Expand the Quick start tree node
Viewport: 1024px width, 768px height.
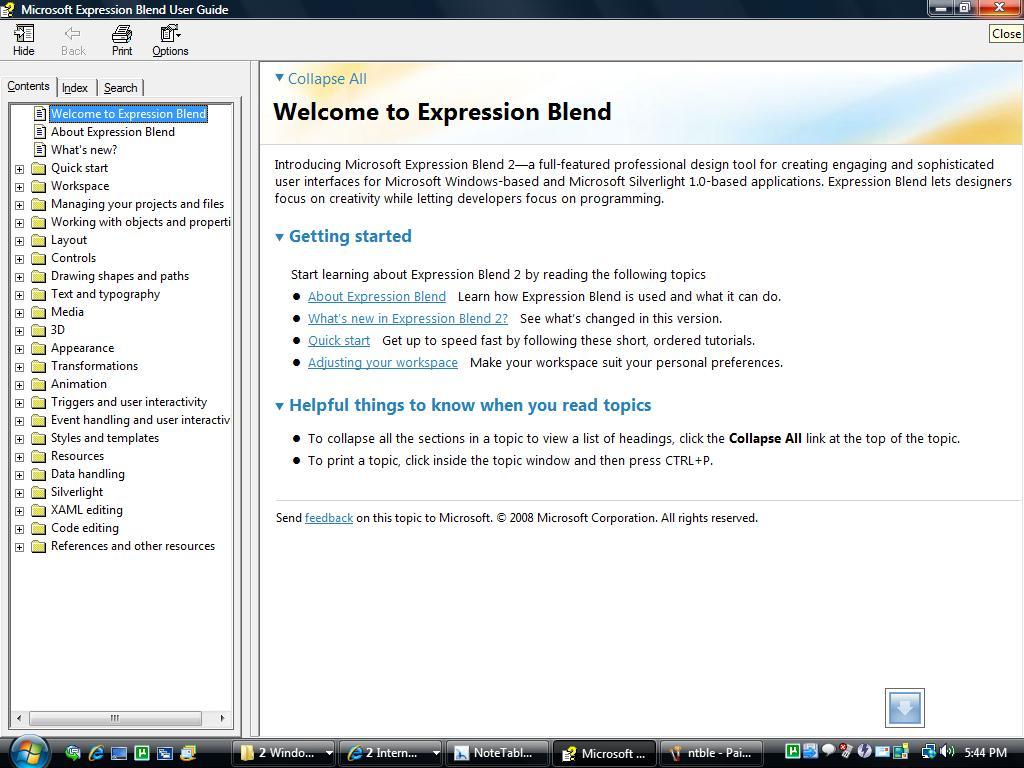click(20, 169)
